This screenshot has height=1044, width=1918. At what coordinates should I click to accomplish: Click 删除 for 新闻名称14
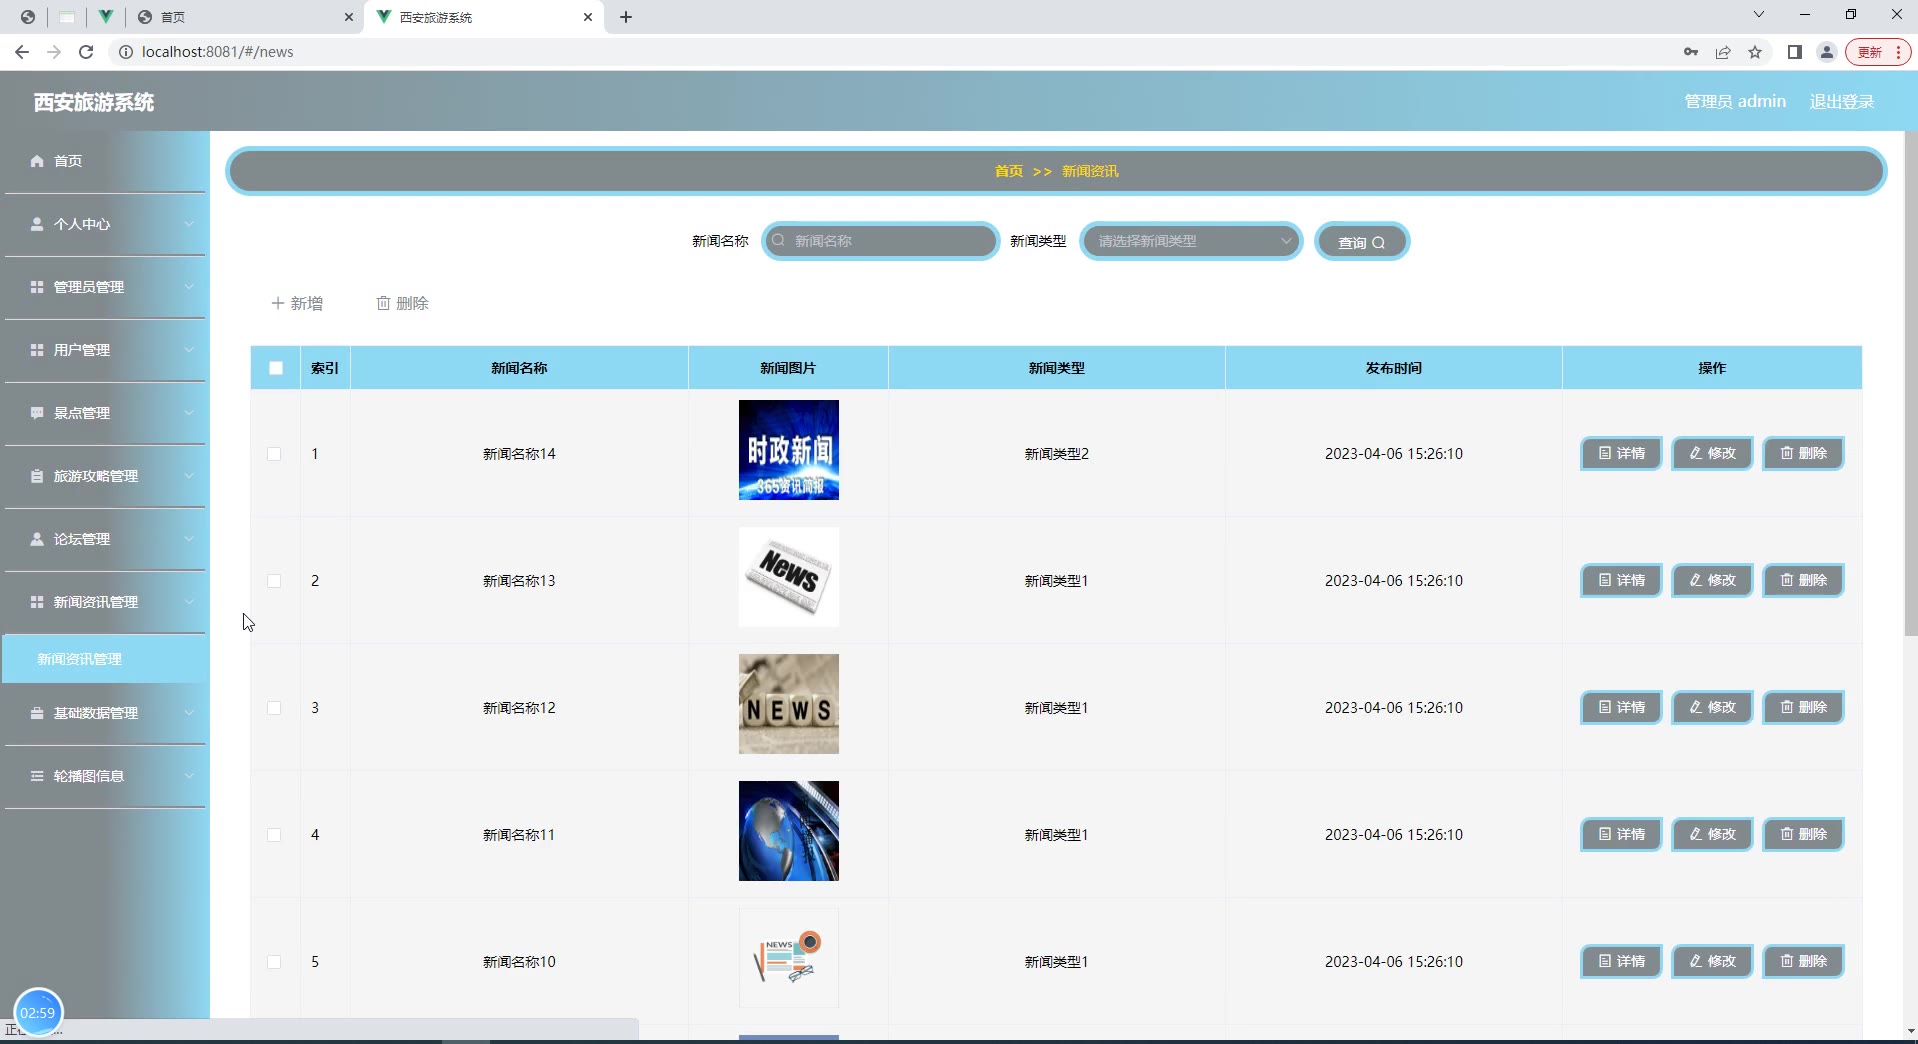(x=1803, y=453)
